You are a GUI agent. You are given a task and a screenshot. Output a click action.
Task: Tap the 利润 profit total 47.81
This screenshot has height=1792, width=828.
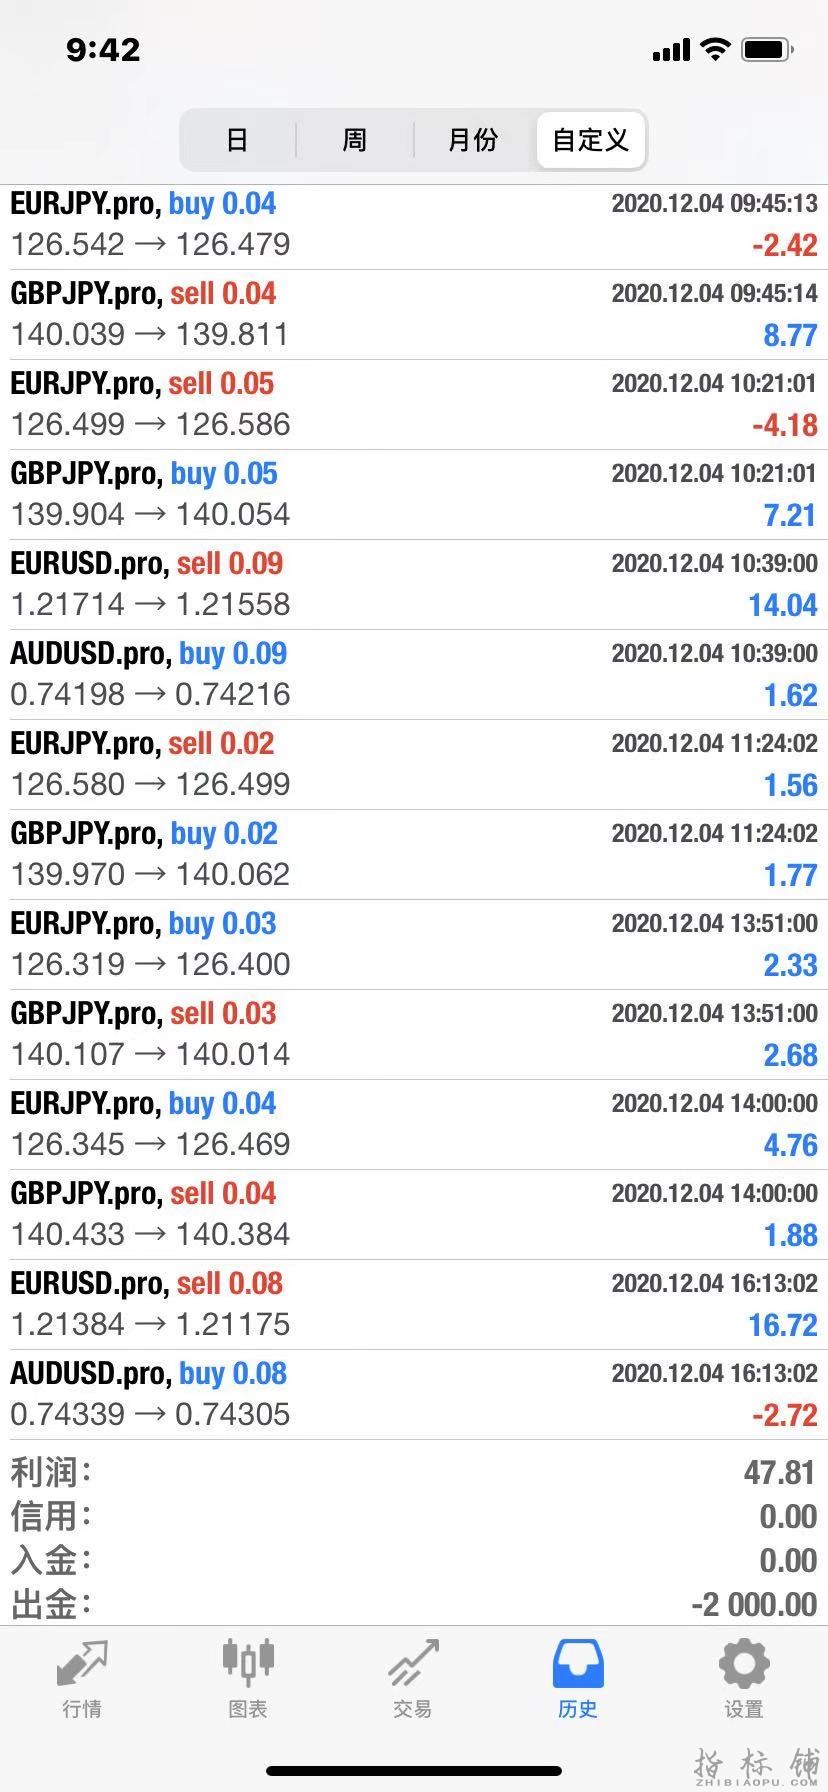(779, 1472)
